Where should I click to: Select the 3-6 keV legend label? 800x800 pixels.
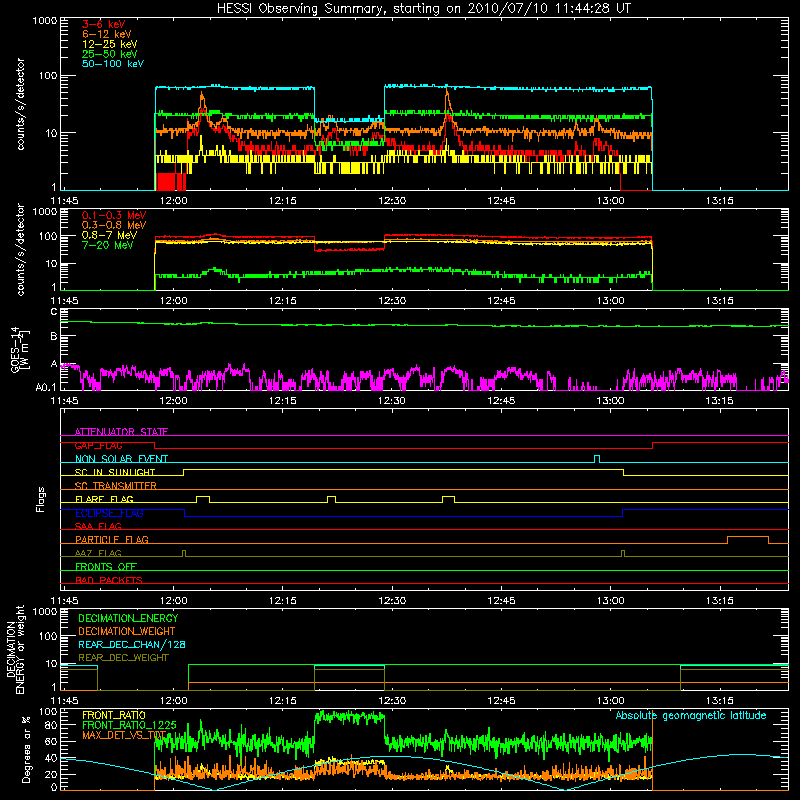103,24
